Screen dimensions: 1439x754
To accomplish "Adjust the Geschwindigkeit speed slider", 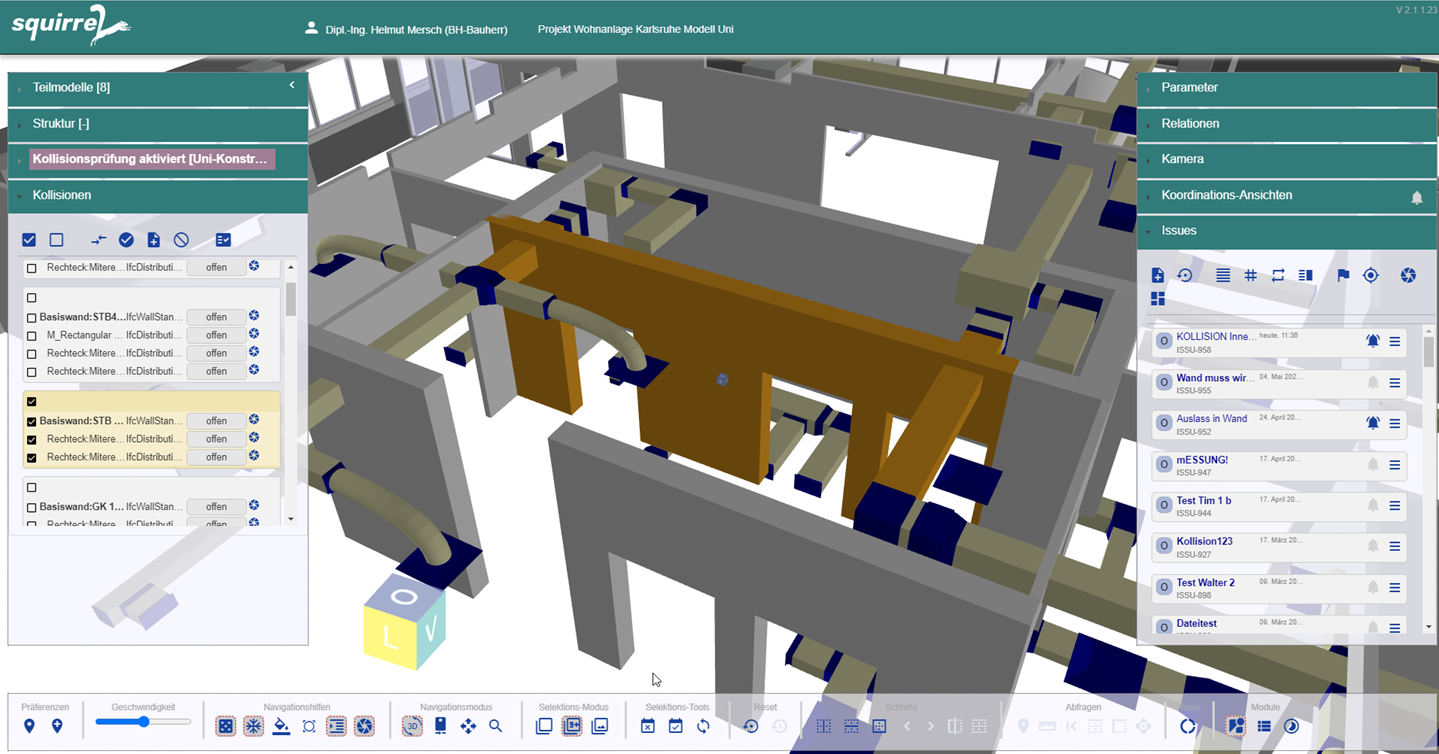I will (x=143, y=720).
